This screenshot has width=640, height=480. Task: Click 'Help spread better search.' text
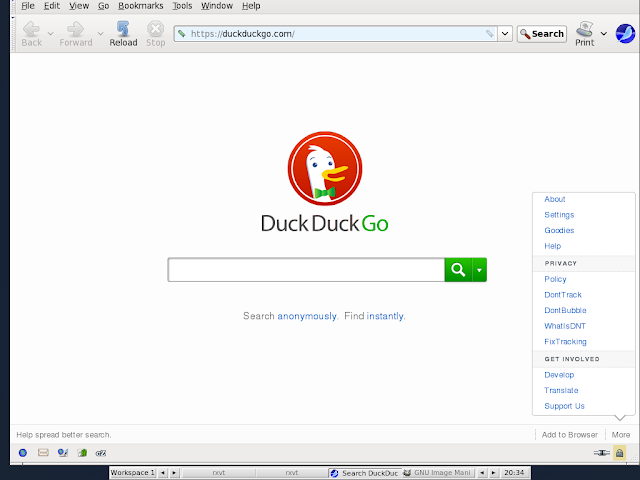[x=64, y=435]
